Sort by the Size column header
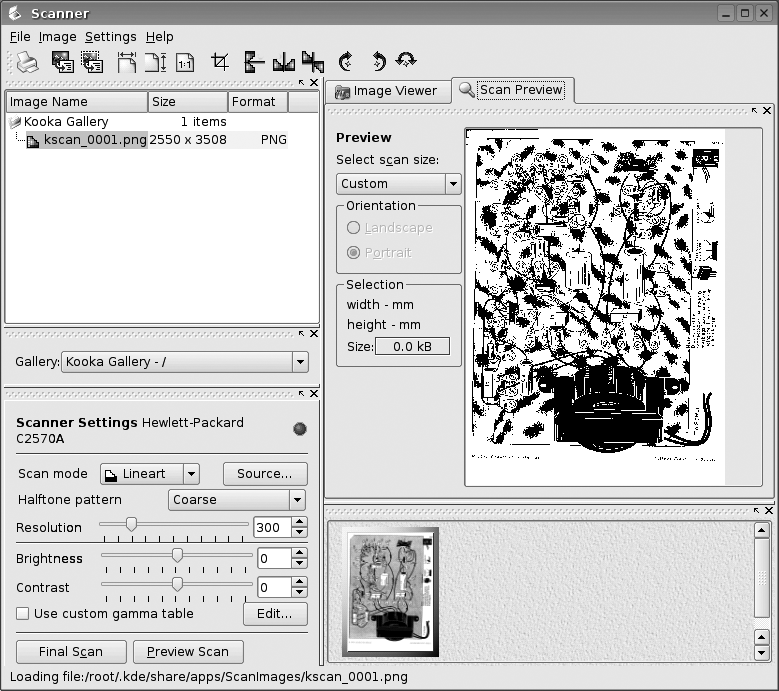The width and height of the screenshot is (779, 691). 188,102
